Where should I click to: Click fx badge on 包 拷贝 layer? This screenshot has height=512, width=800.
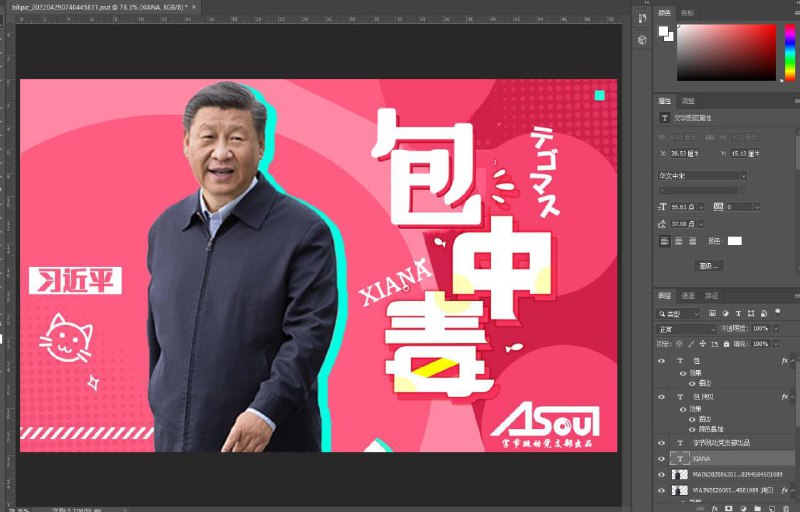tap(785, 396)
